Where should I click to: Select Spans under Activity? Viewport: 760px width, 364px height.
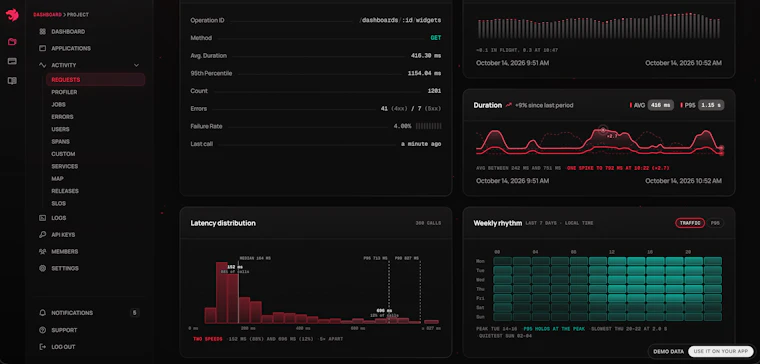click(60, 142)
